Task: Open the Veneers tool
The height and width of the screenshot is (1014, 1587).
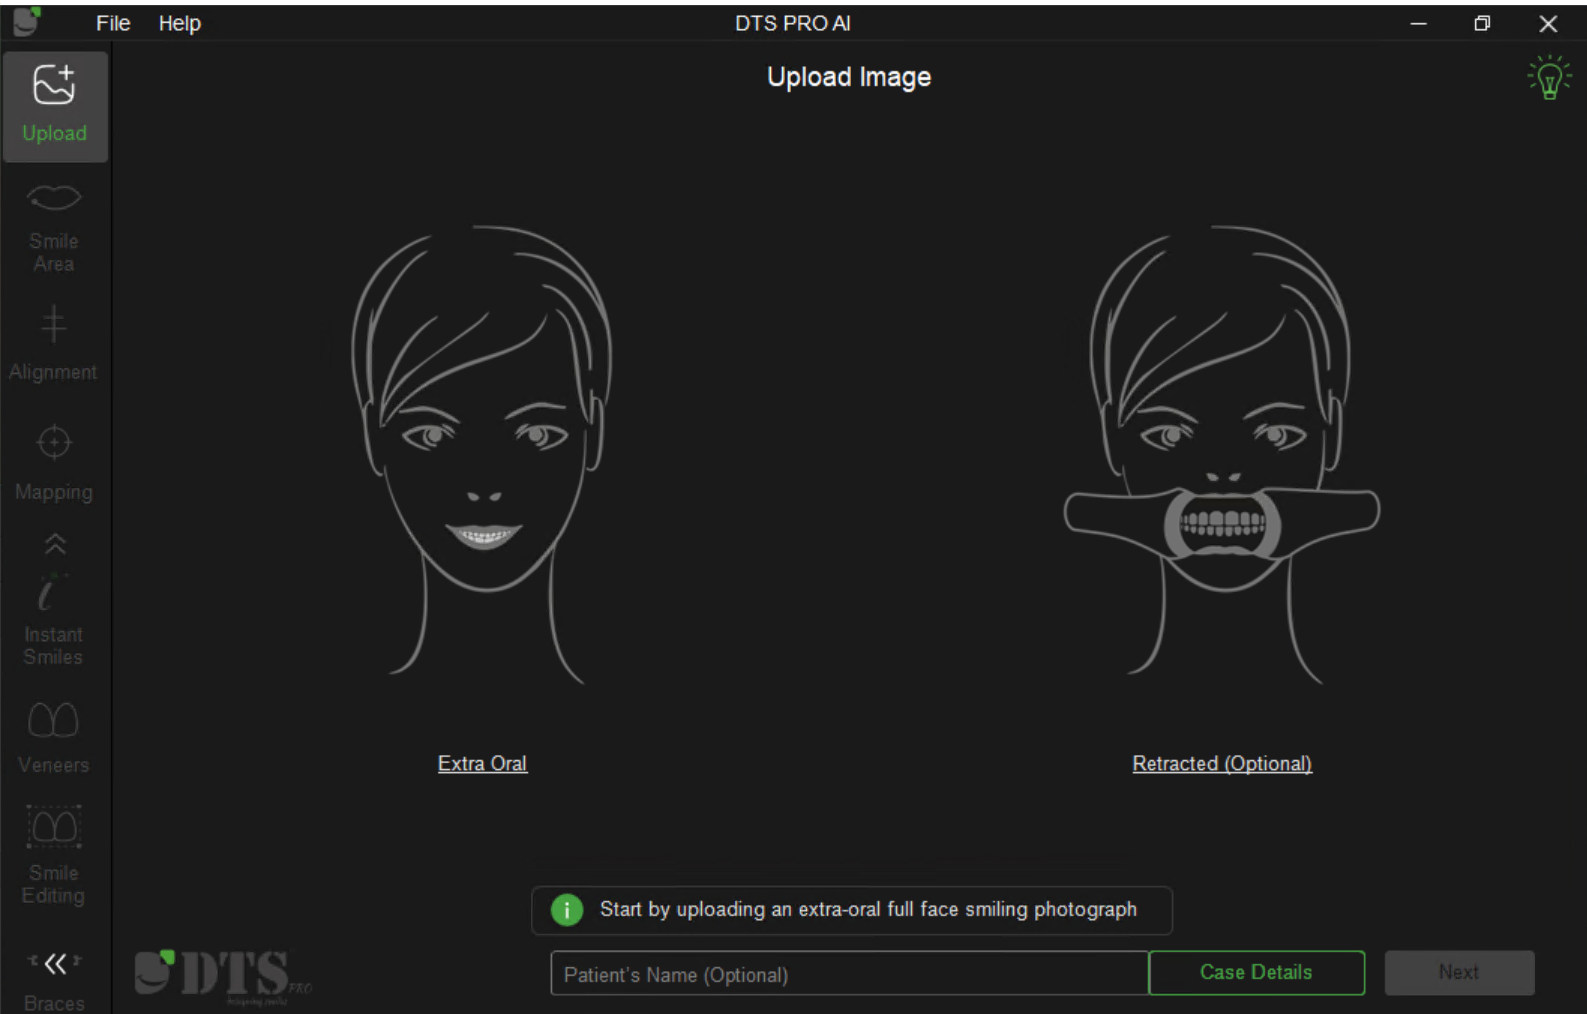Action: coord(54,738)
